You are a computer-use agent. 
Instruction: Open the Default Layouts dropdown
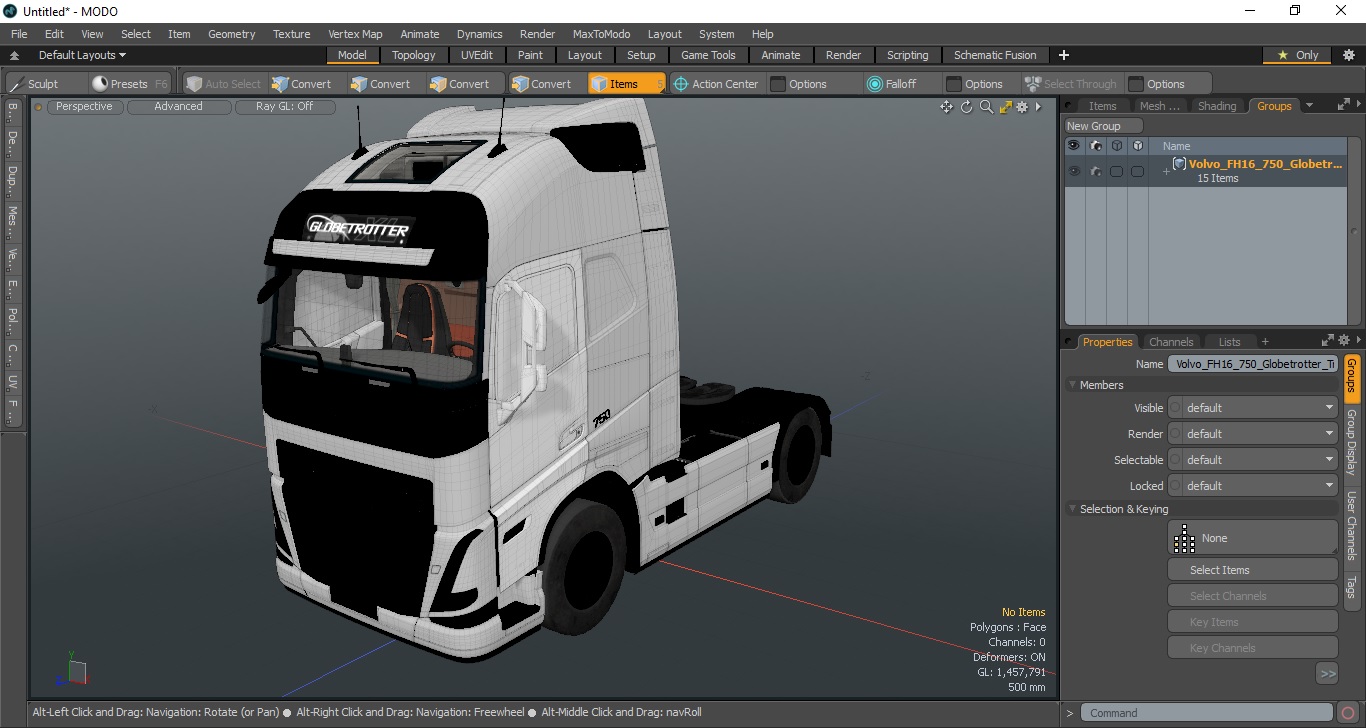[82, 55]
